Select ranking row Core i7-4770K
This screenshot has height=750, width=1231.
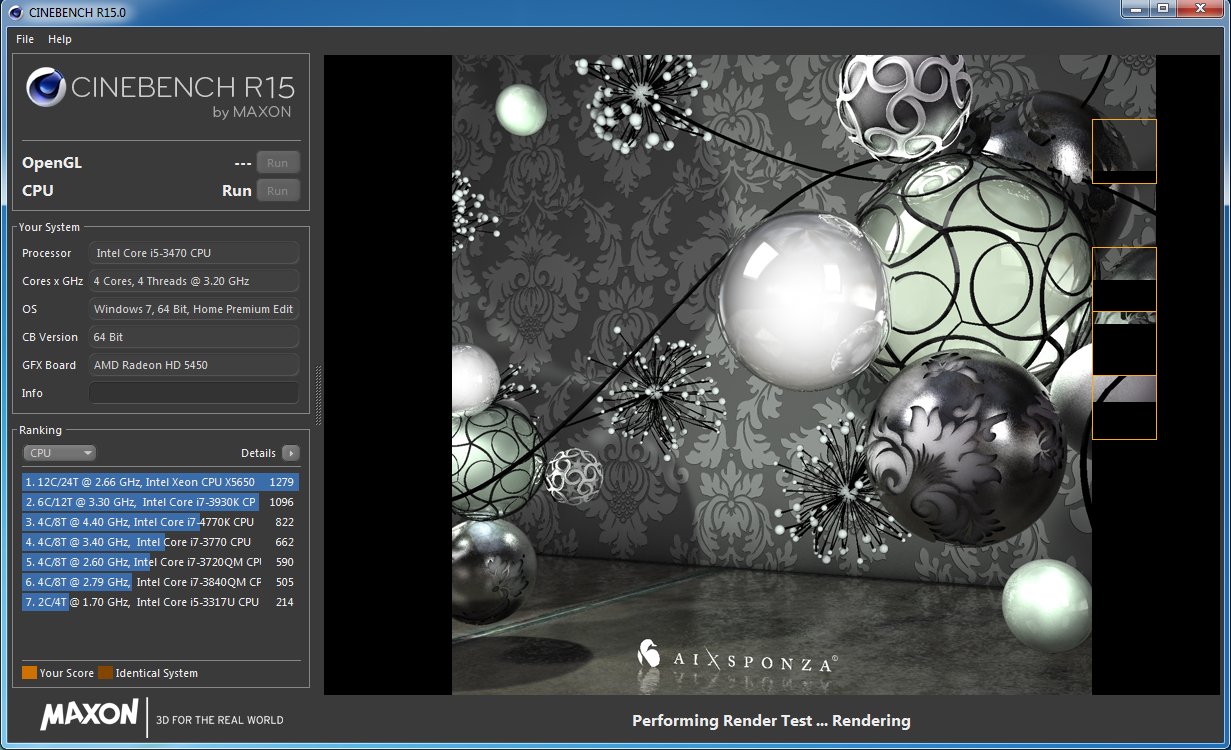pyautogui.click(x=160, y=522)
